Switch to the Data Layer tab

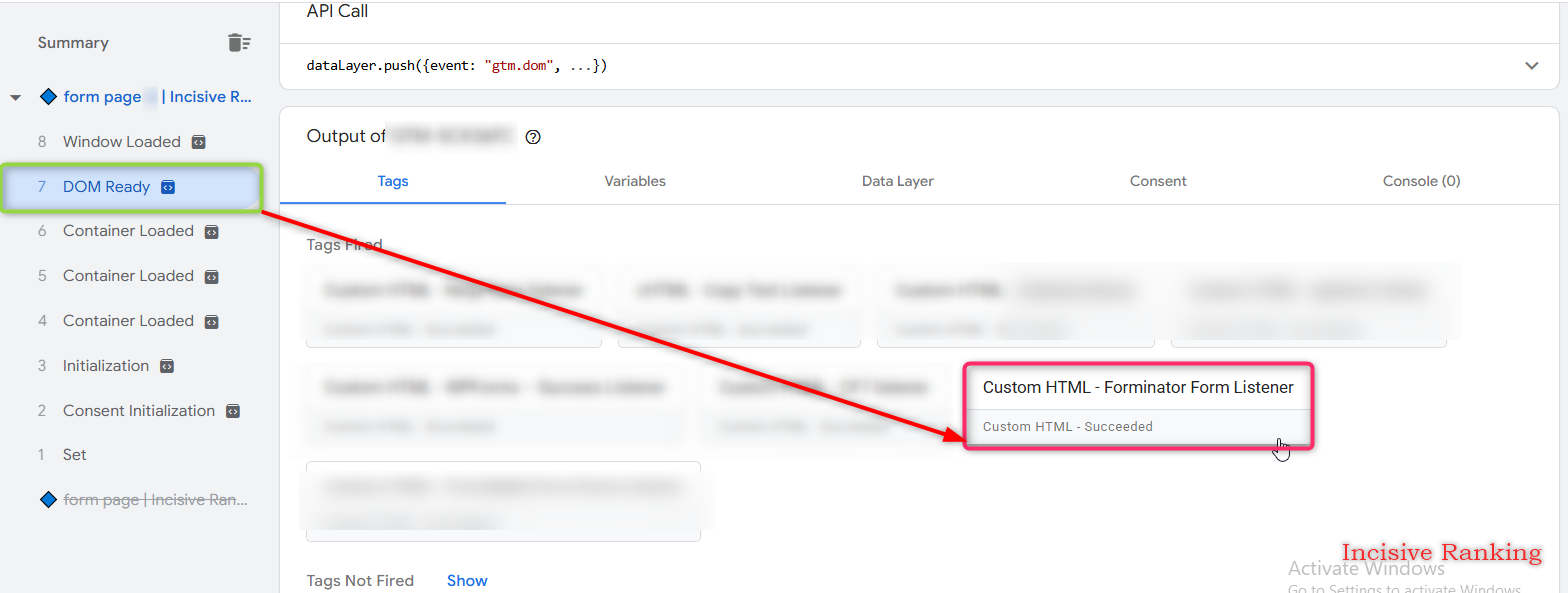pos(898,181)
